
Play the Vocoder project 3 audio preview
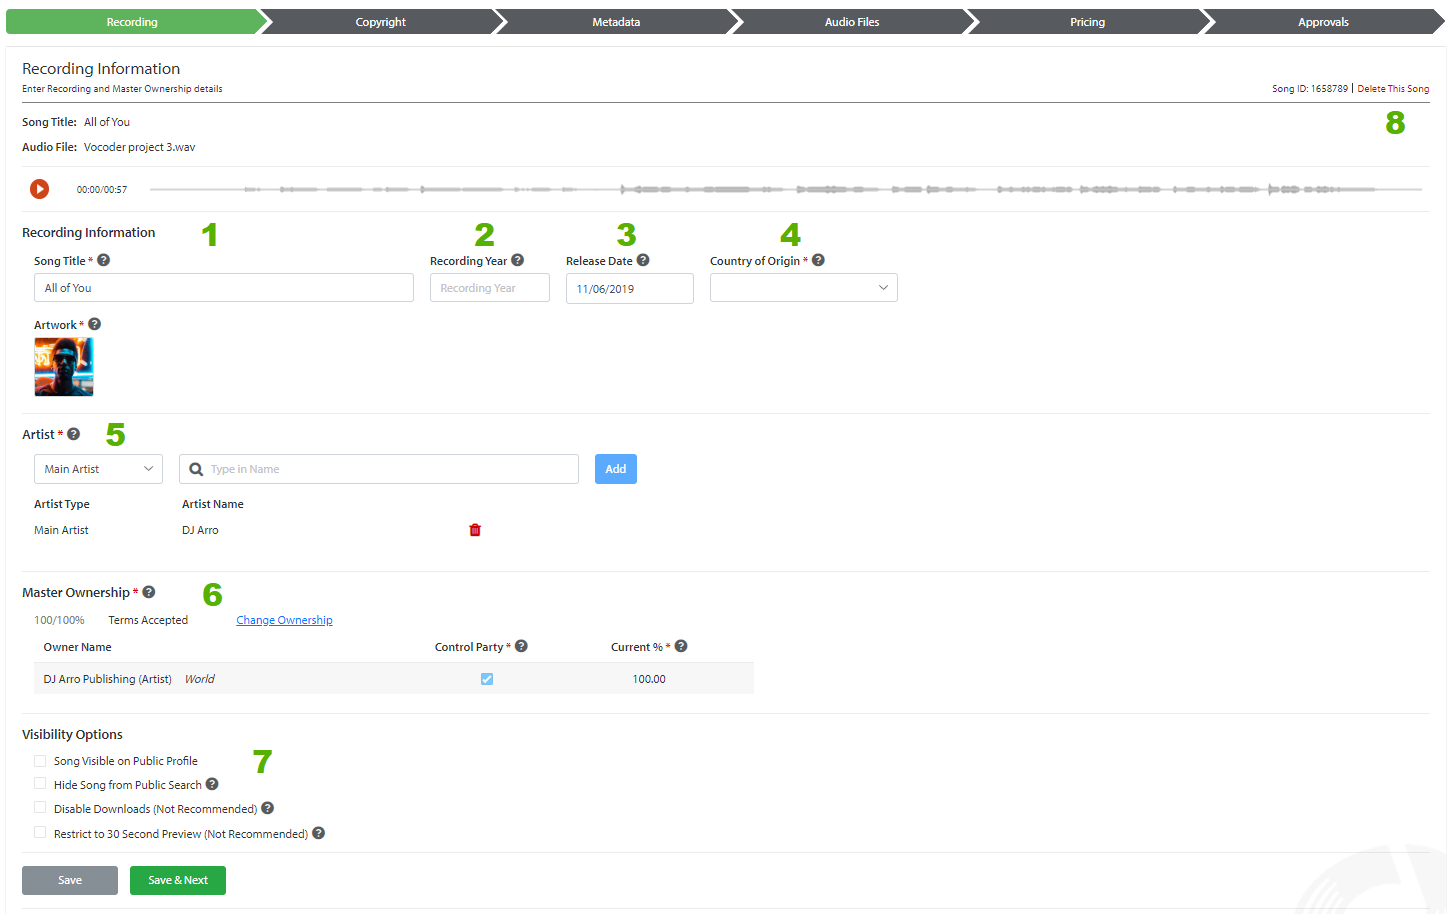click(x=39, y=189)
